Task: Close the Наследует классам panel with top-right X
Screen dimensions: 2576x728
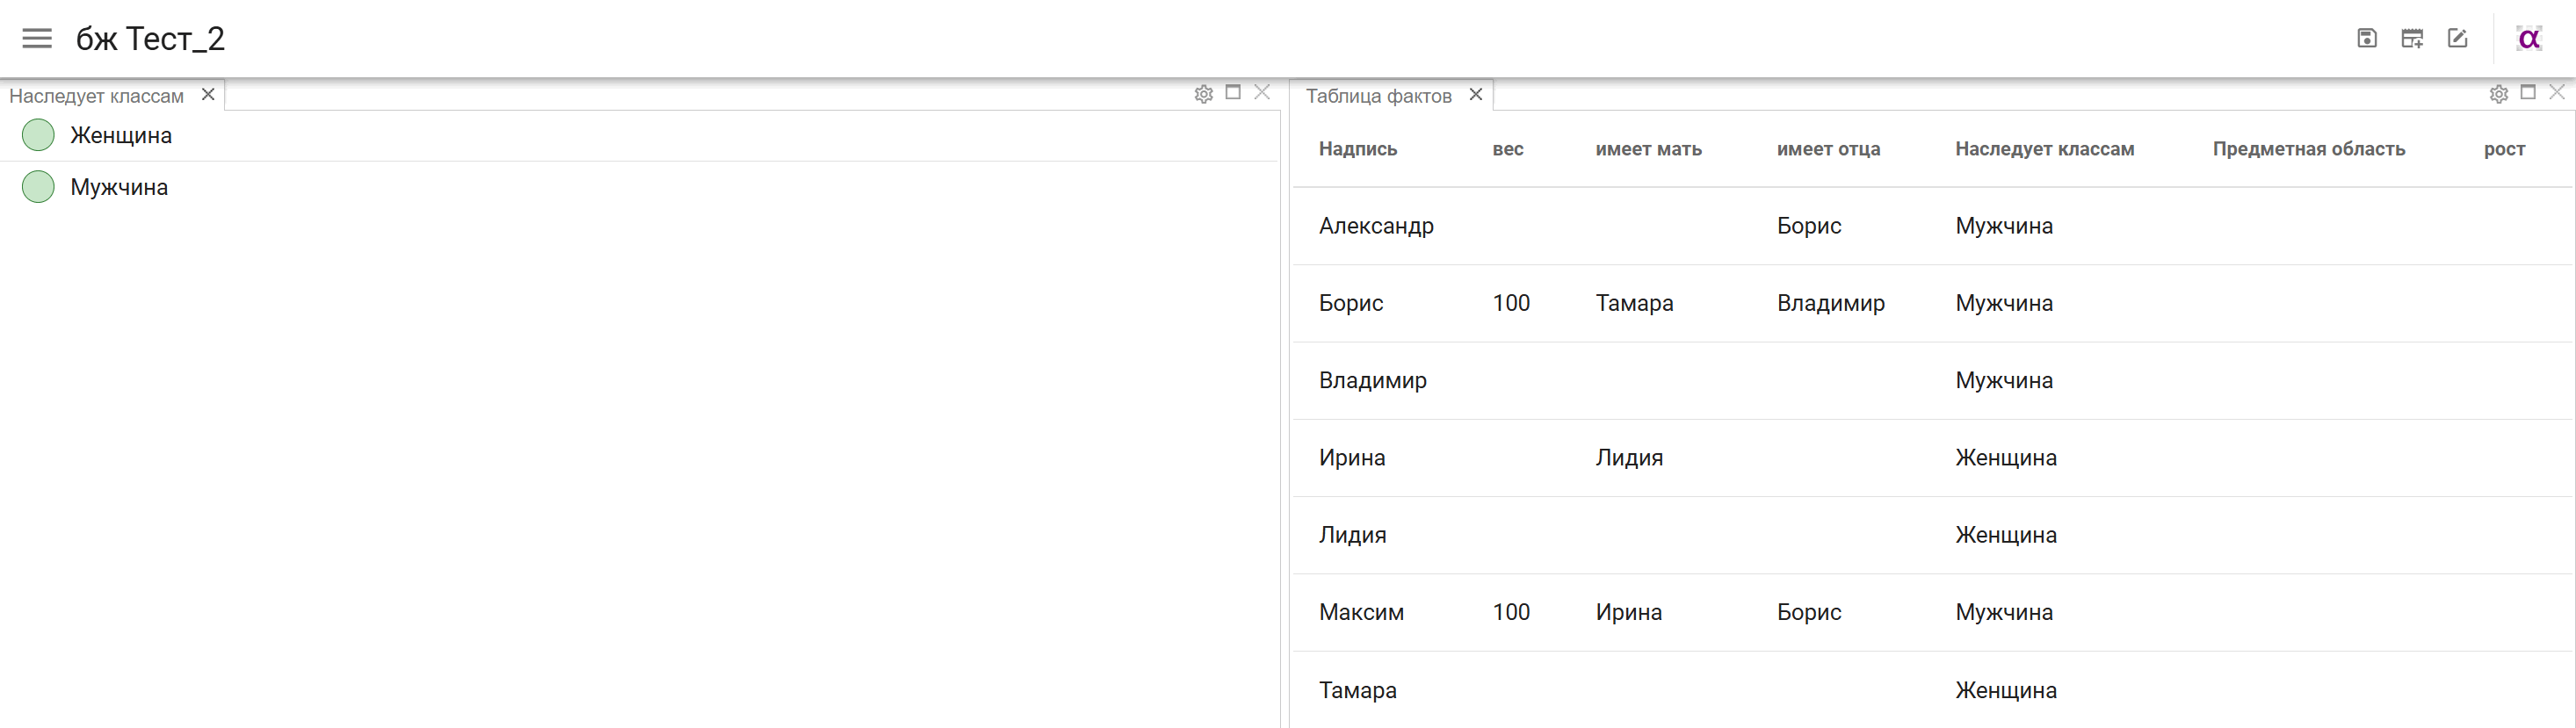Action: click(x=1262, y=92)
